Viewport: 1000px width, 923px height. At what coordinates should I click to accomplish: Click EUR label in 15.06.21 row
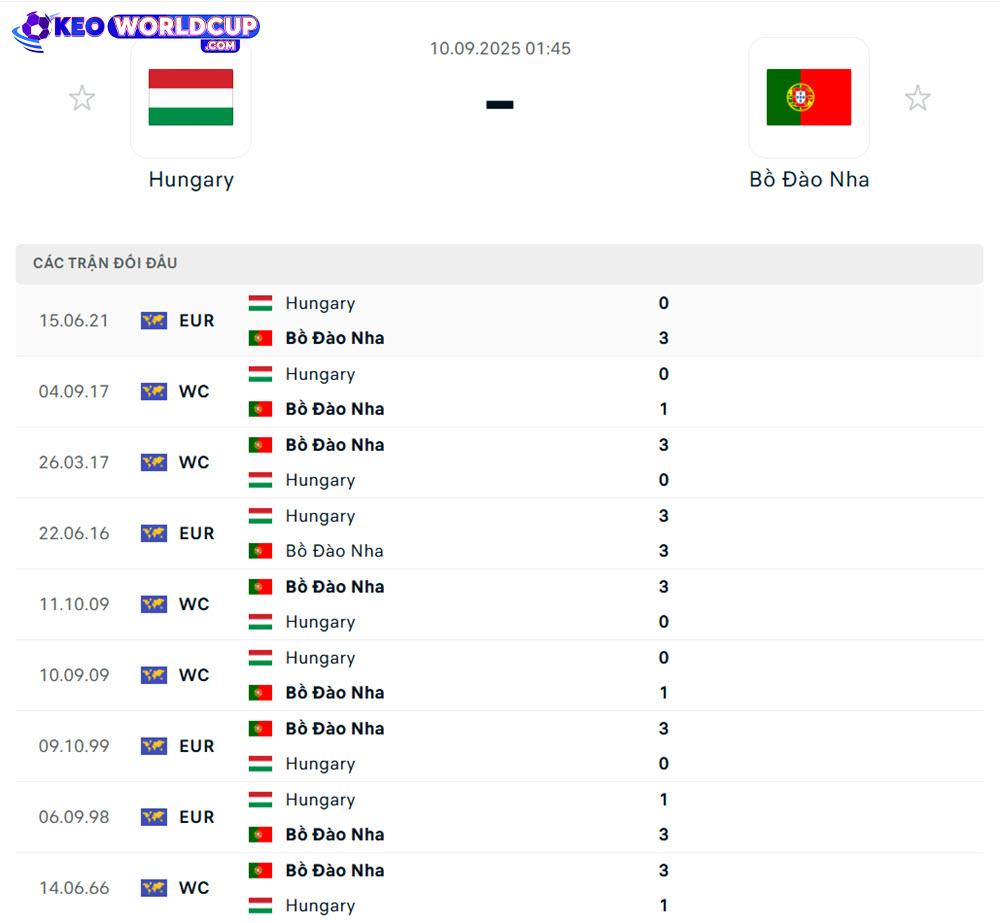coord(196,320)
